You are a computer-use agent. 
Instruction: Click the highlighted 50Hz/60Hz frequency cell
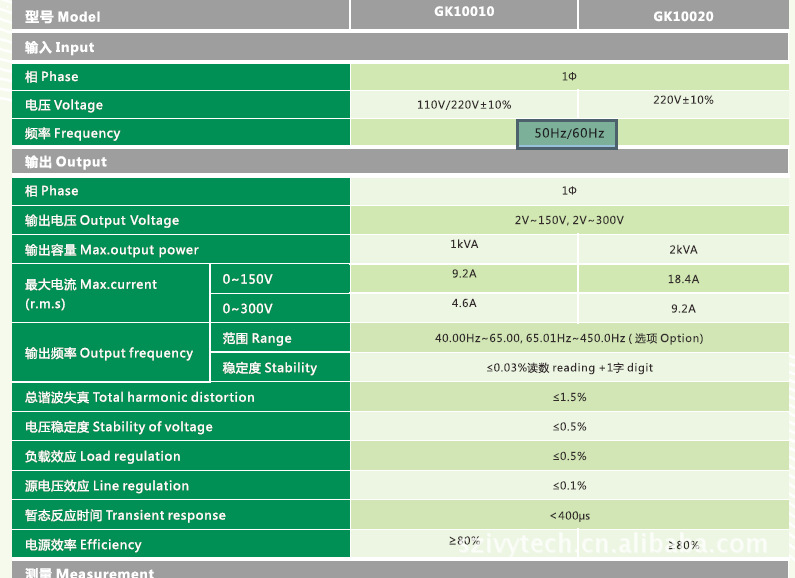[567, 134]
